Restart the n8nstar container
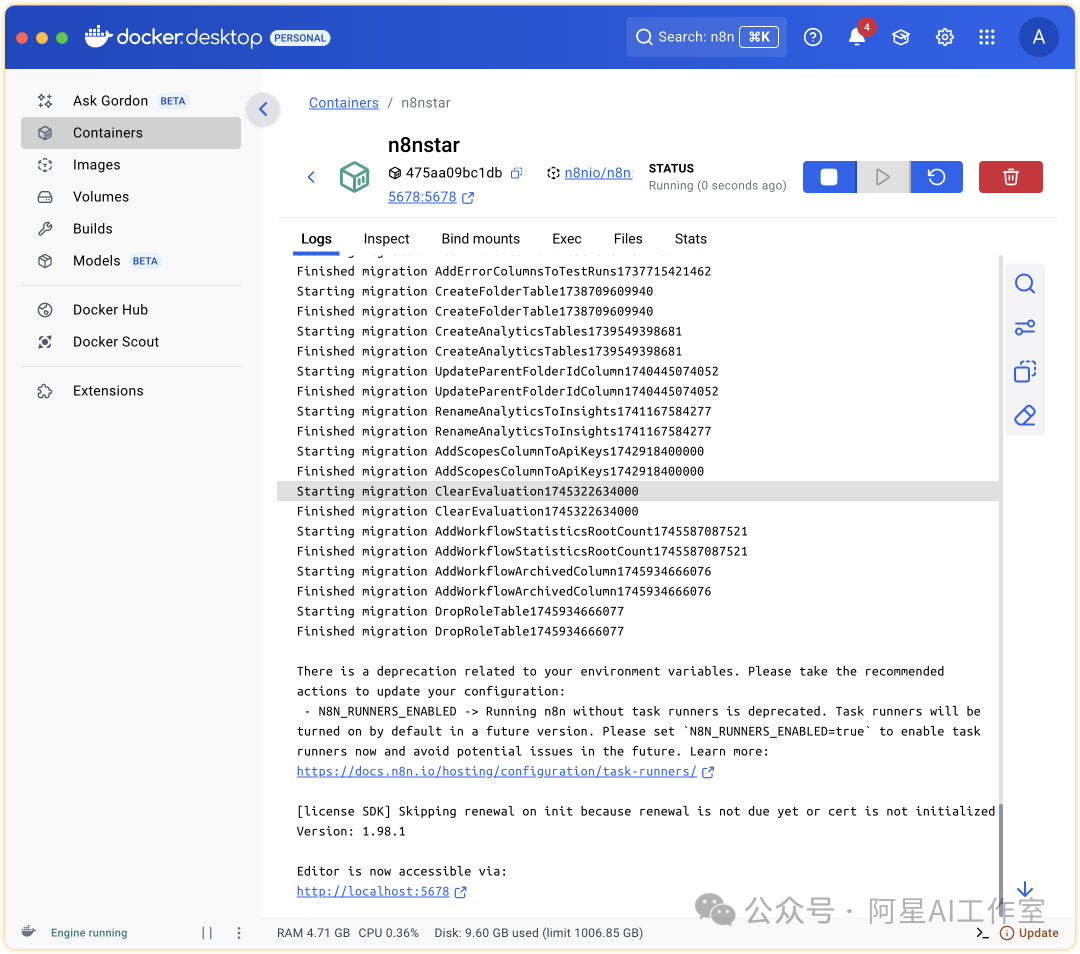The height and width of the screenshot is (954, 1080). tap(936, 177)
